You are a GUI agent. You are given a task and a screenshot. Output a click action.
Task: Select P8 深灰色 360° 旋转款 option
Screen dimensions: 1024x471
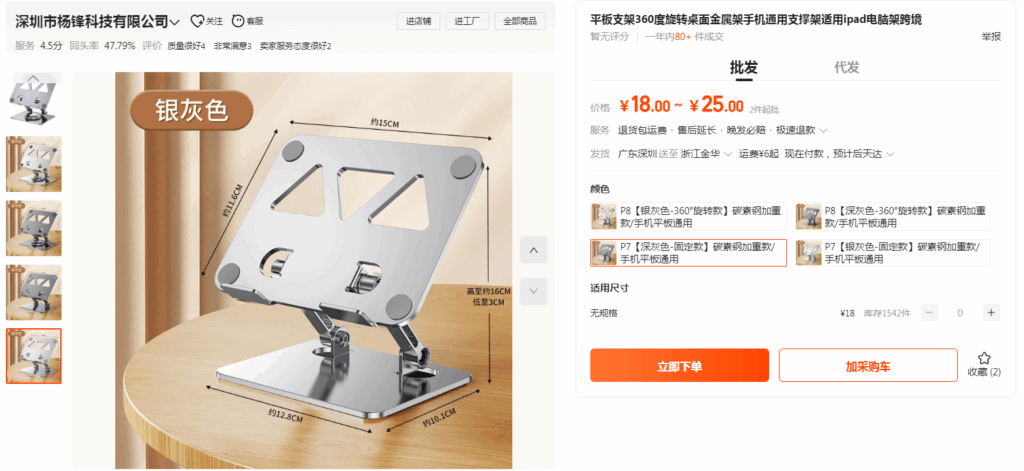893,216
